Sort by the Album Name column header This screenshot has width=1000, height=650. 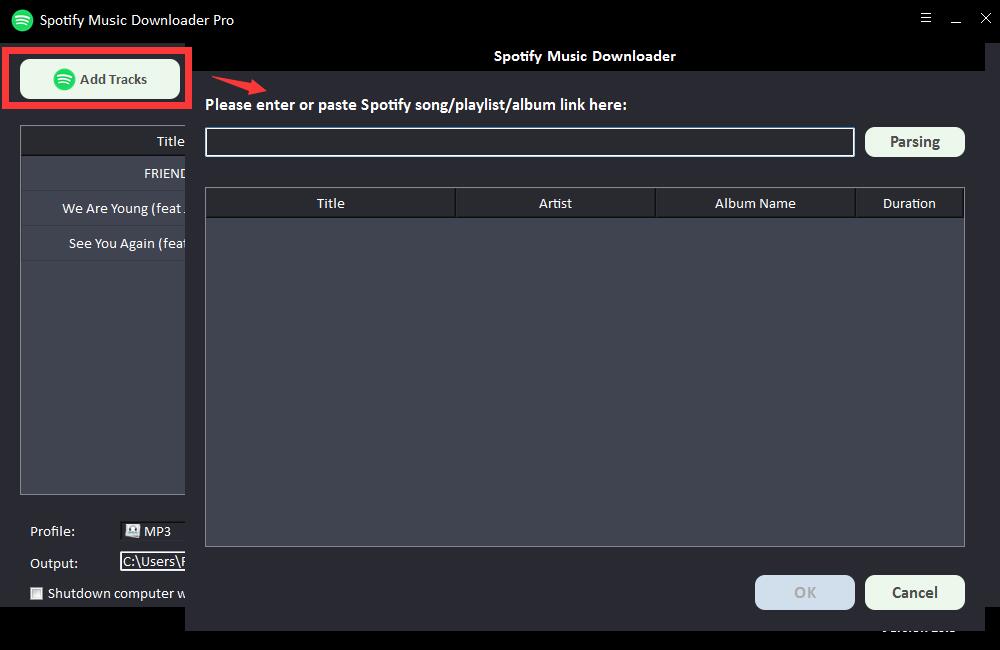(755, 203)
